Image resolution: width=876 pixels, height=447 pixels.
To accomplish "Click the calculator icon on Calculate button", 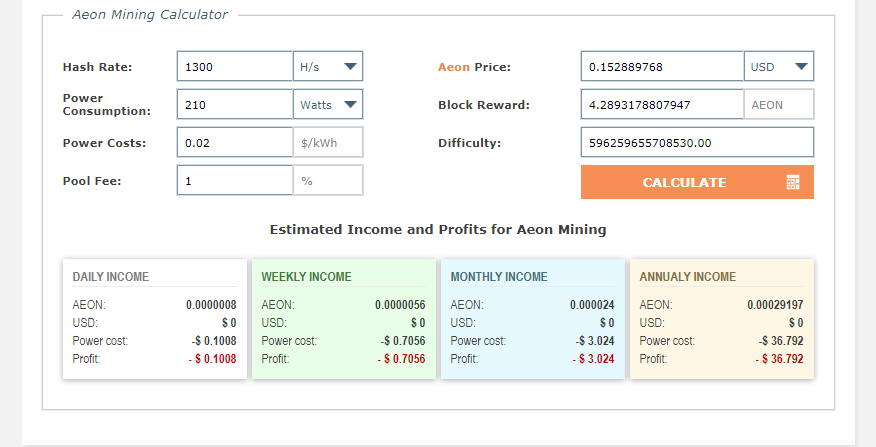I will point(793,182).
